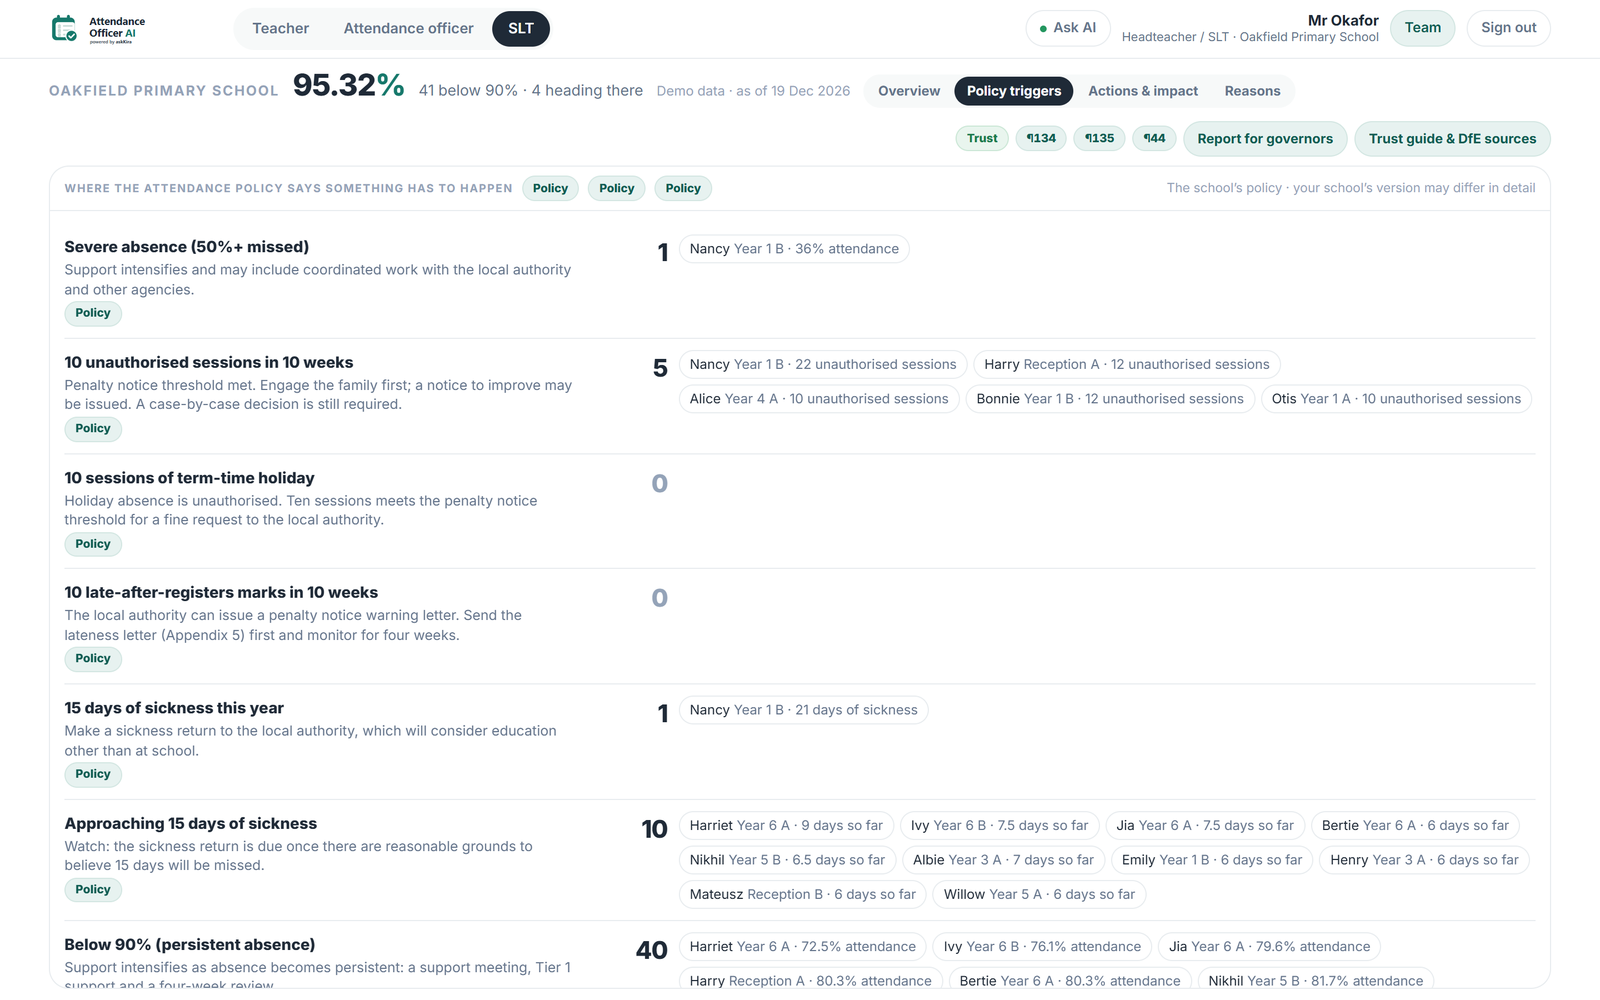The height and width of the screenshot is (1000, 1600).
Task: Click the Policy chip under Severe absence
Action: [93, 313]
